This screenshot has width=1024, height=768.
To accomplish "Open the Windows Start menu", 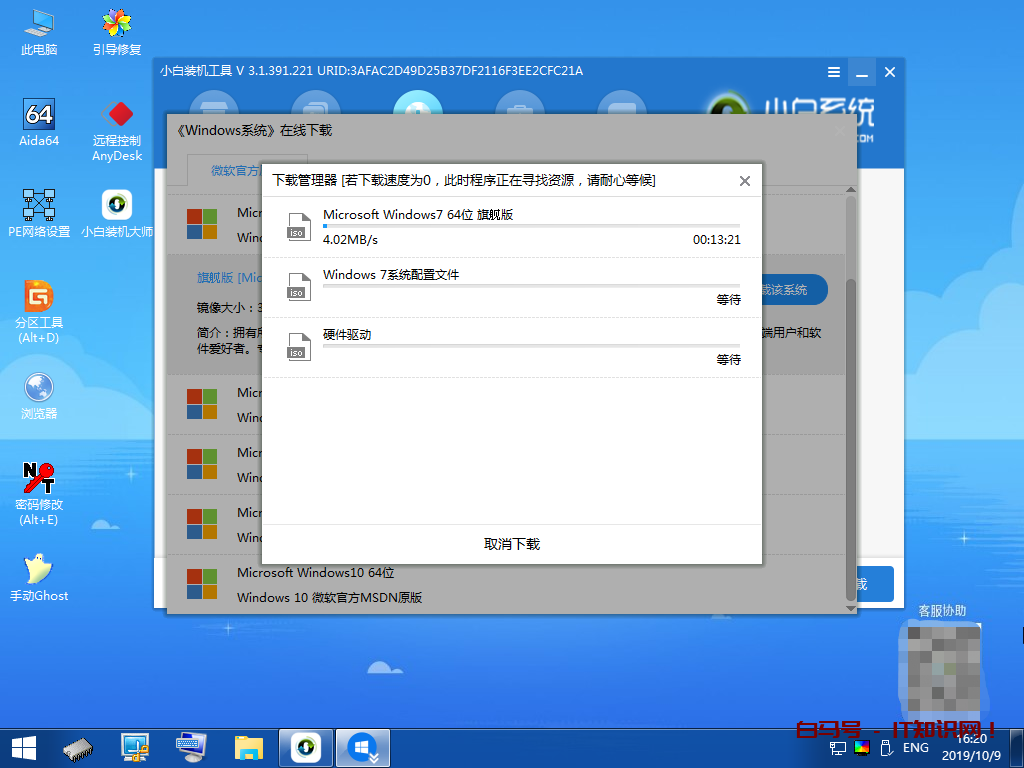I will [24, 747].
